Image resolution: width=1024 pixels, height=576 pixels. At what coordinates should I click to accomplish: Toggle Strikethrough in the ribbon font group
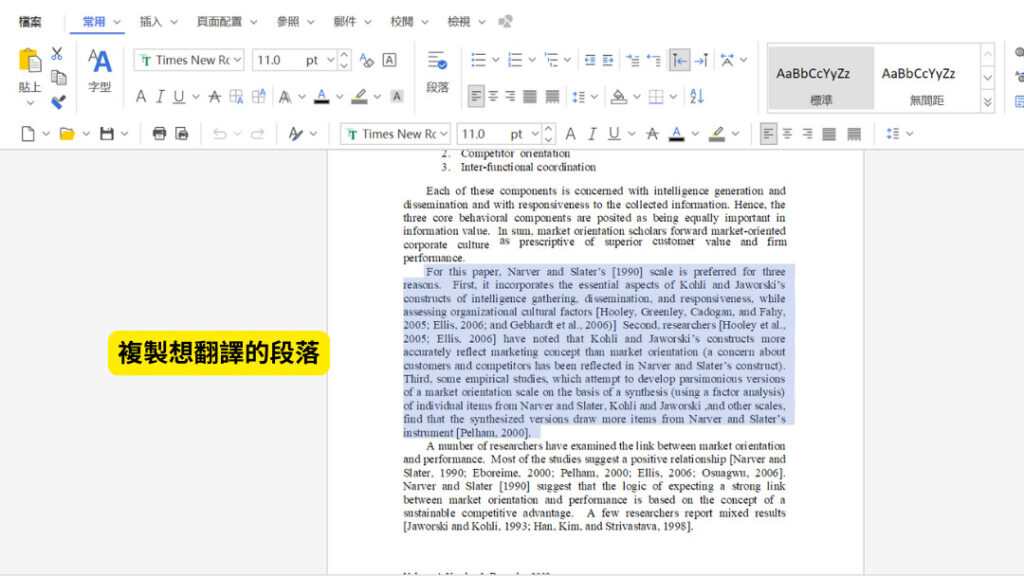click(x=214, y=97)
